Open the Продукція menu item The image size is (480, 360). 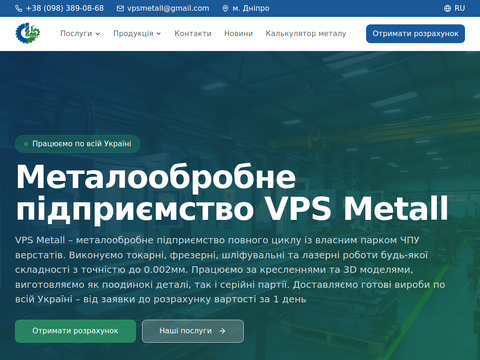coord(133,33)
